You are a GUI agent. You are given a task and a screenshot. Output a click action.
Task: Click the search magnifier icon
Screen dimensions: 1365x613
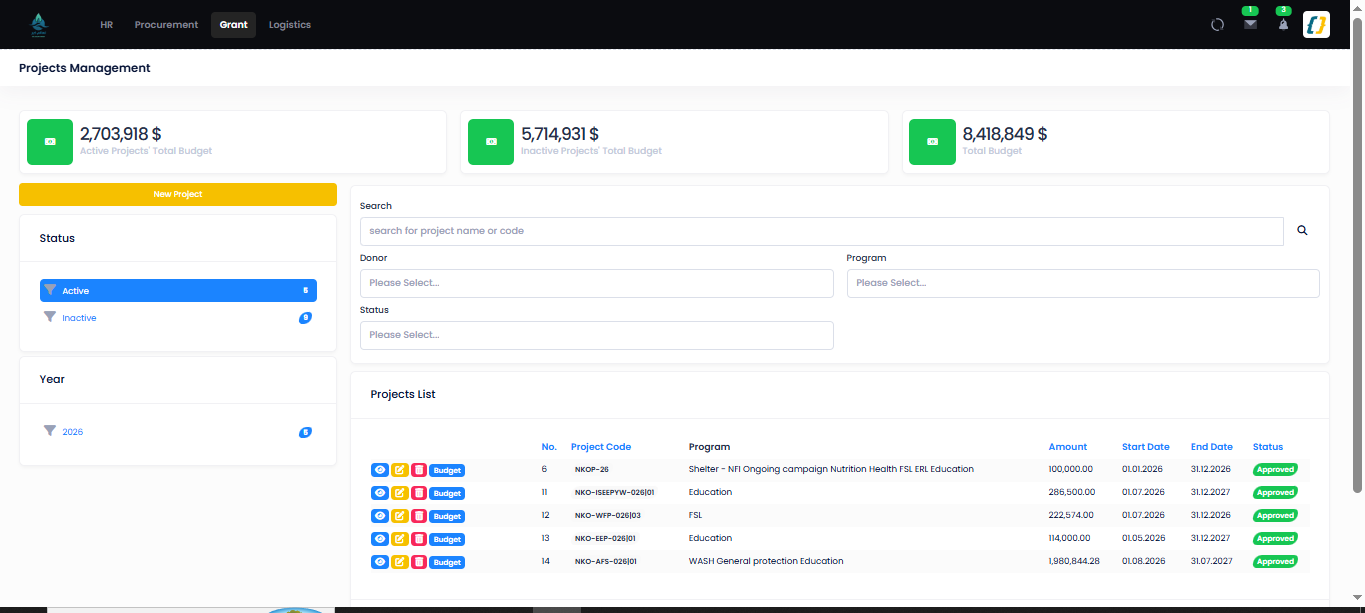[1302, 231]
